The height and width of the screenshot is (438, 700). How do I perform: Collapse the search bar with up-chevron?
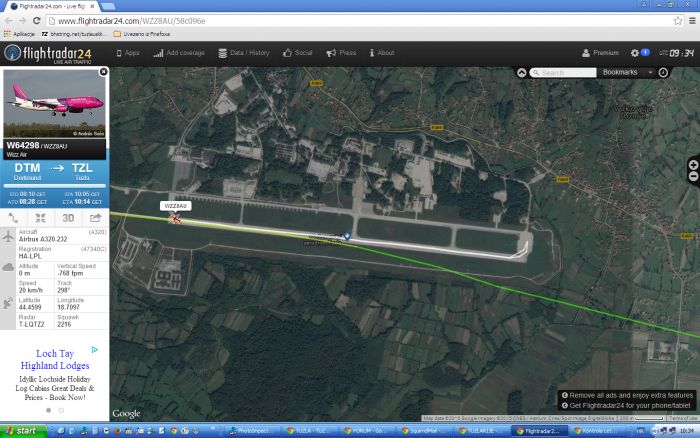tap(521, 72)
